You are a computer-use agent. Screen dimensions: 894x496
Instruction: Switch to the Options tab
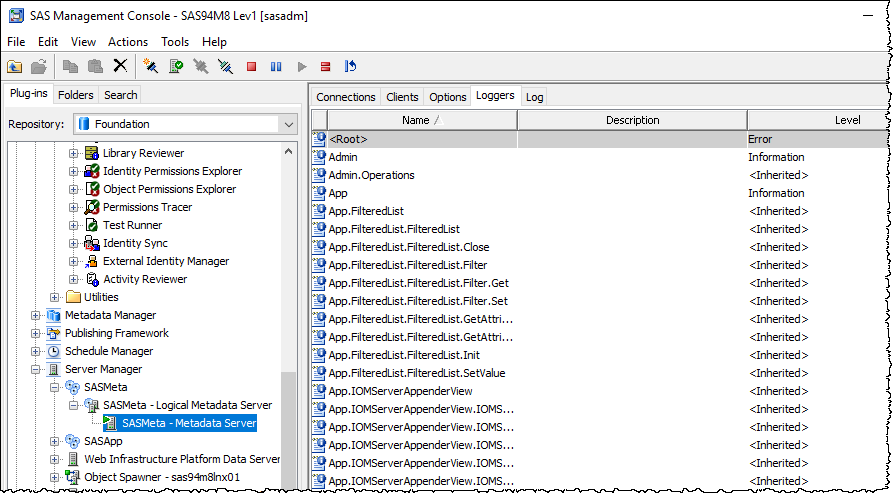[x=448, y=97]
